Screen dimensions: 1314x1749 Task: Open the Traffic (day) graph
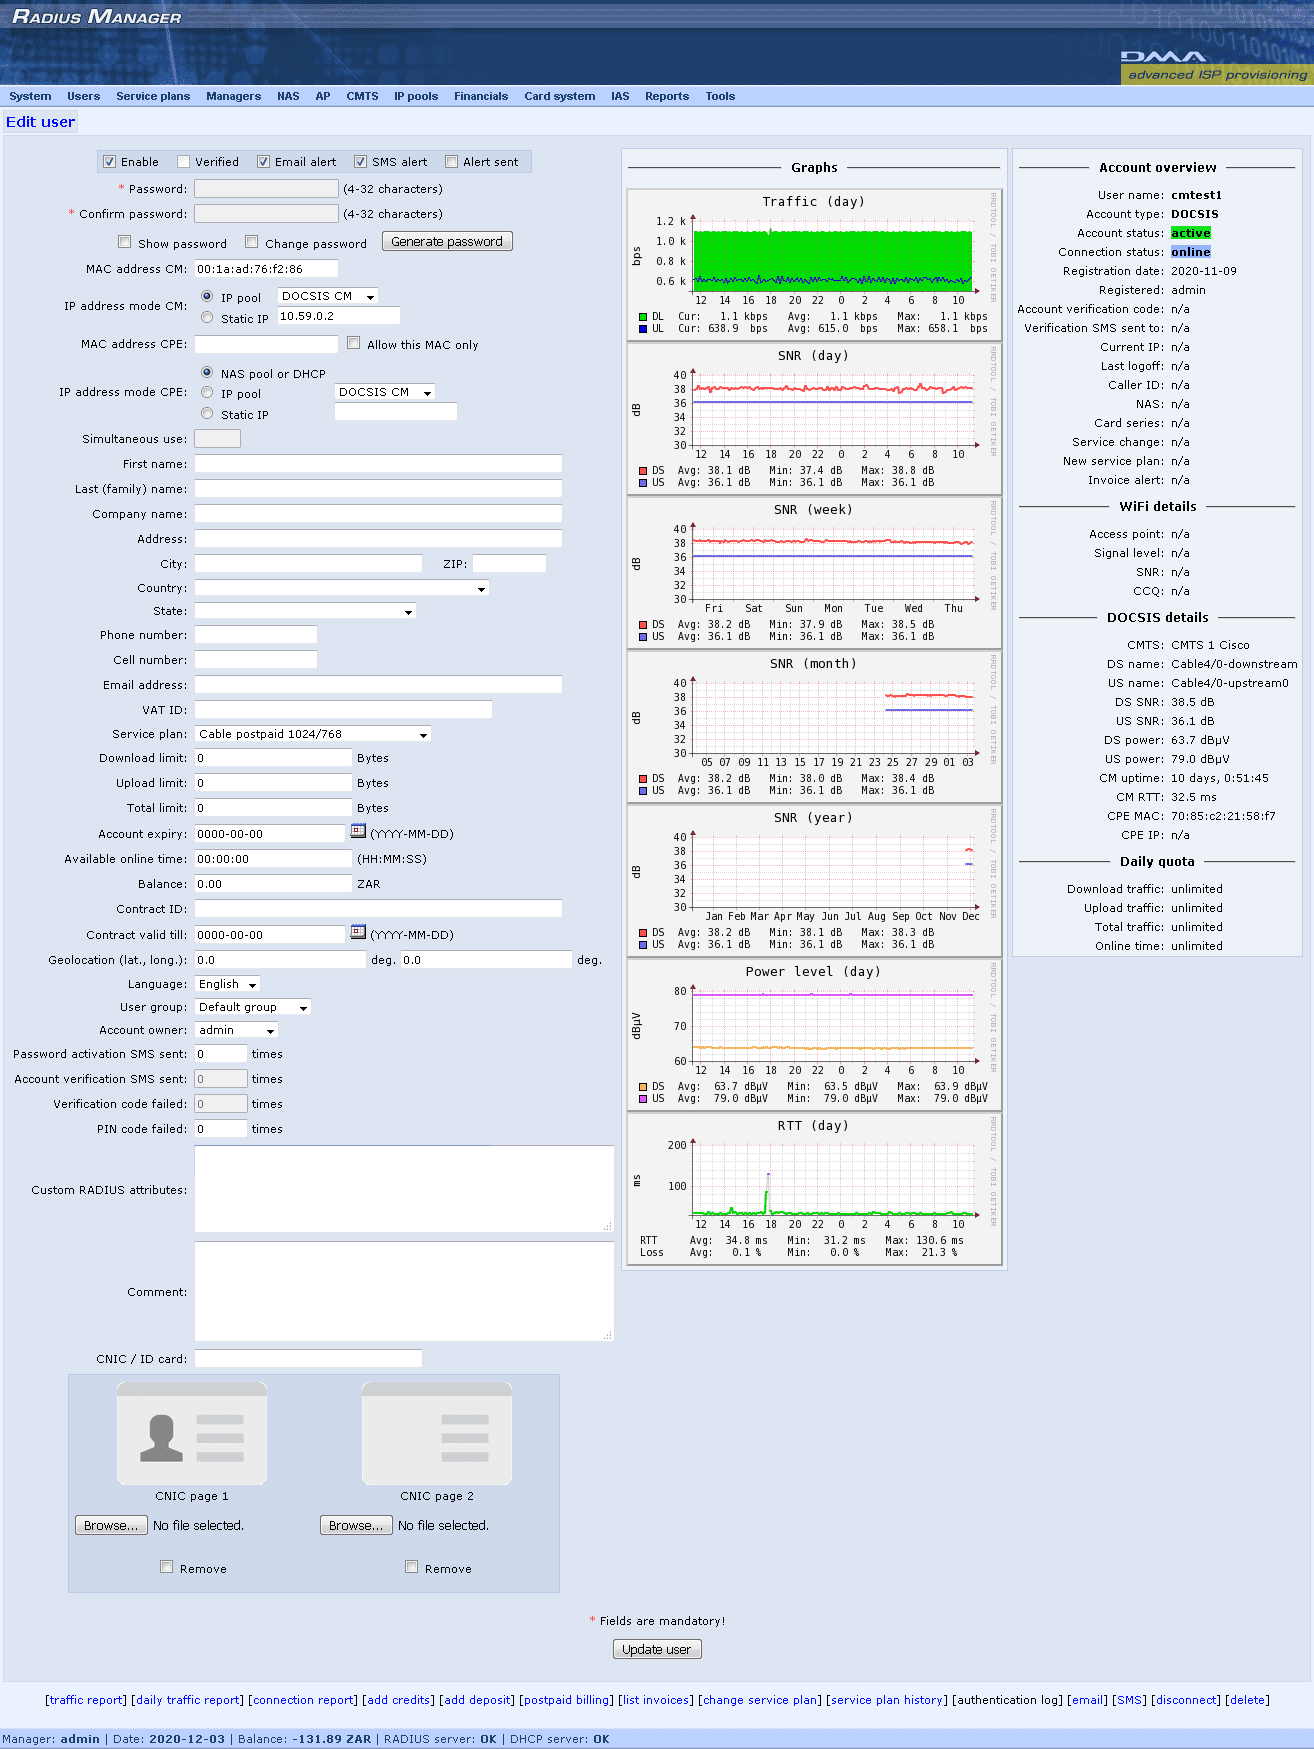[x=814, y=265]
